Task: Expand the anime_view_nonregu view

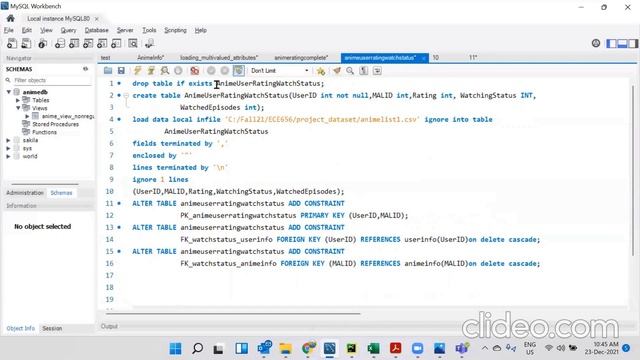Action: (x=27, y=116)
